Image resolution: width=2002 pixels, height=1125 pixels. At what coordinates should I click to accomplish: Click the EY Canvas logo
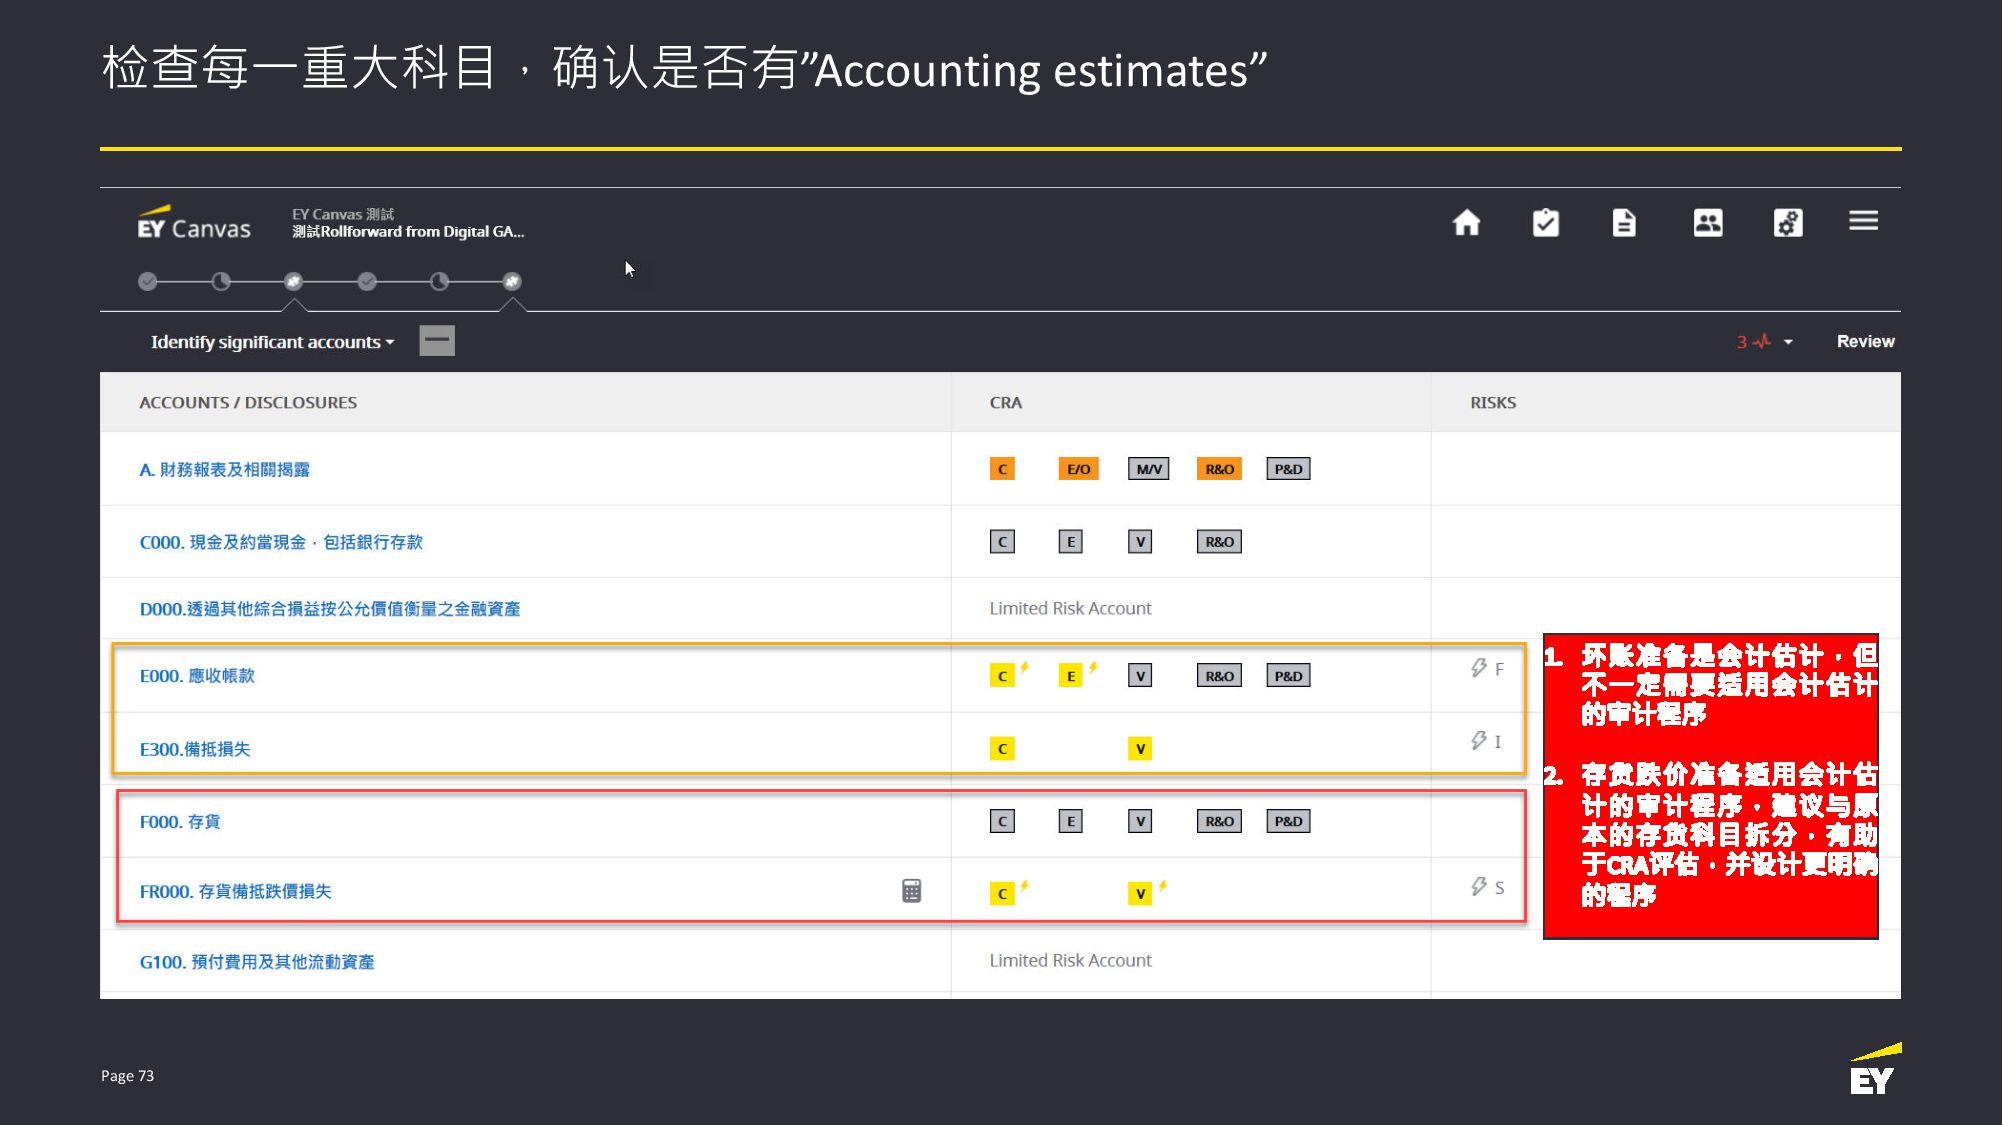point(194,224)
